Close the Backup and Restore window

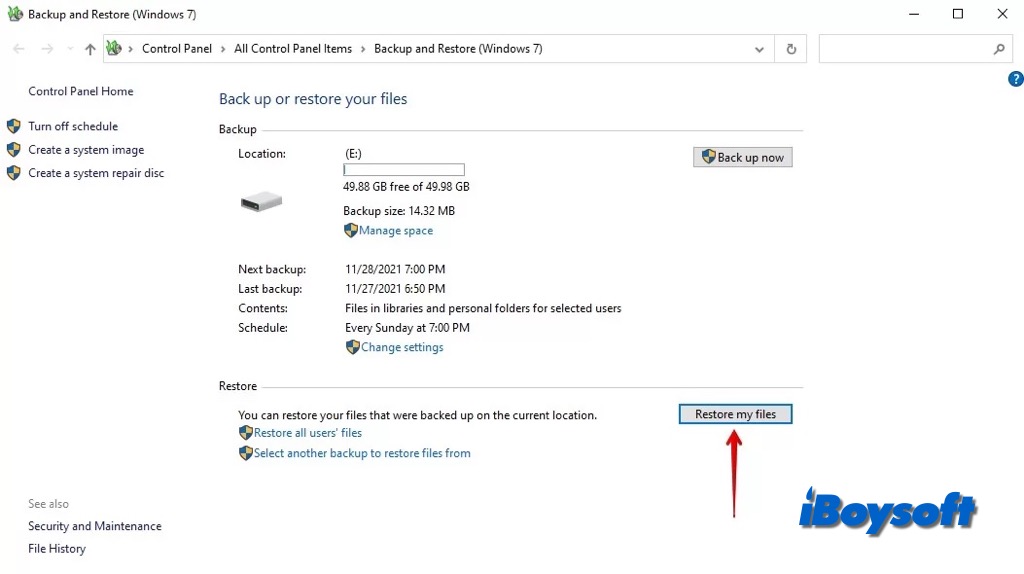click(x=1002, y=14)
